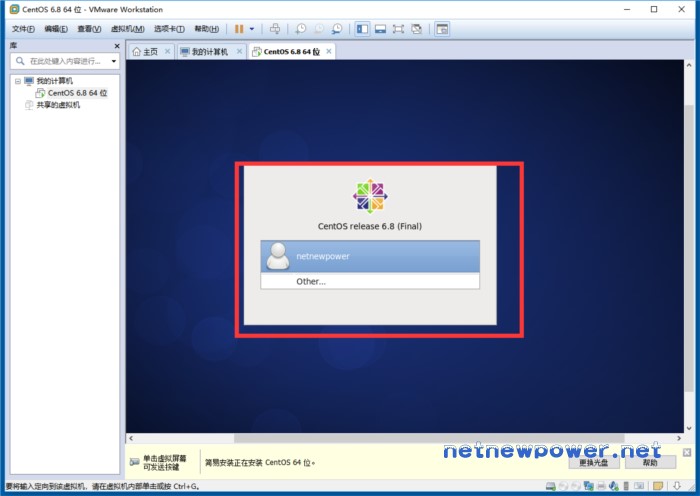Select 共享的虚拟机 in the library tree

(58, 105)
